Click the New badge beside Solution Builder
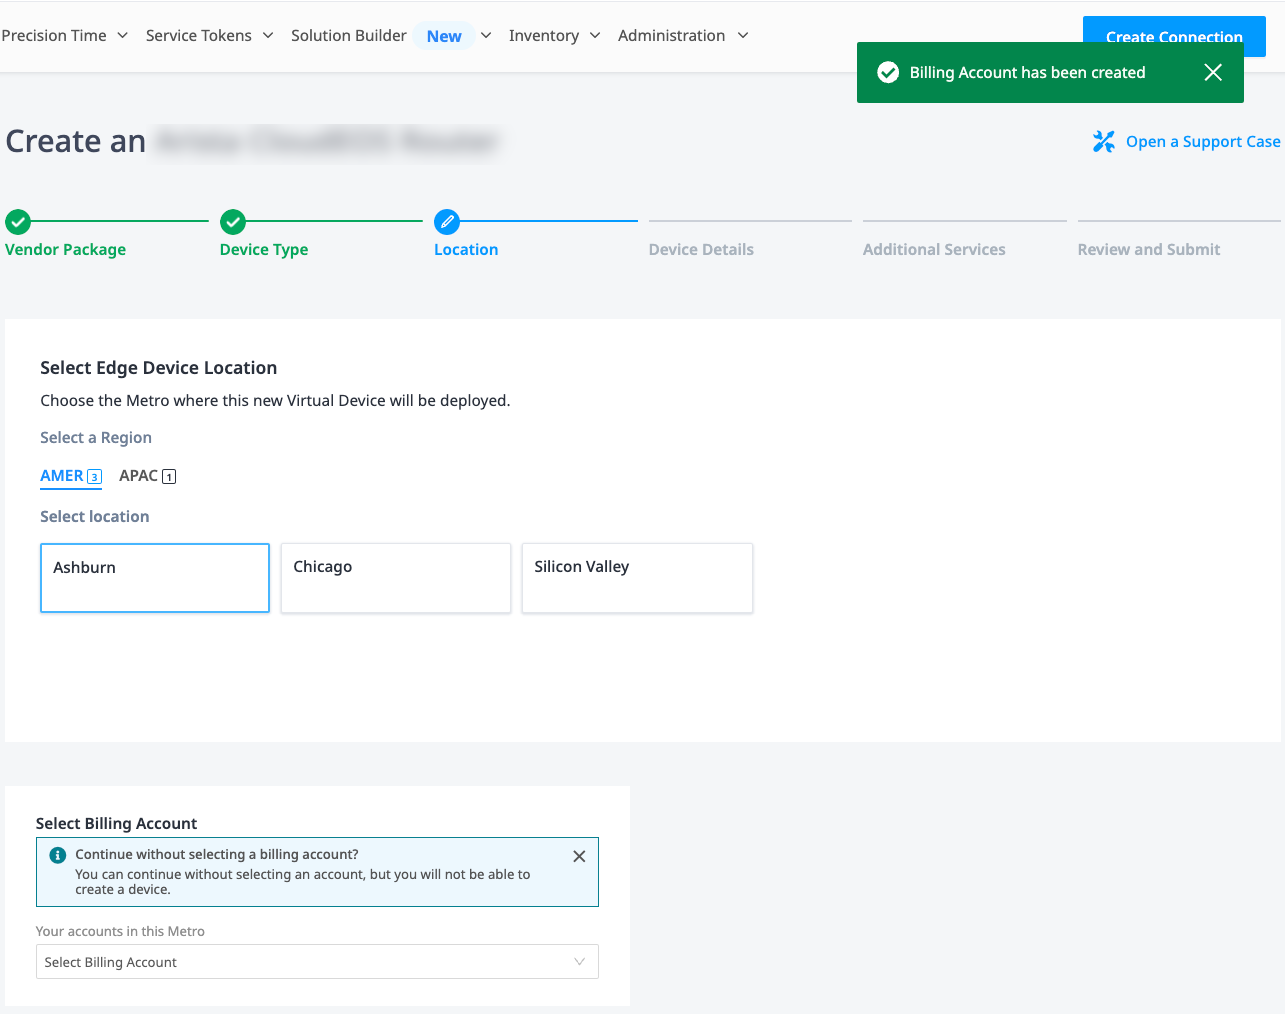 (x=444, y=36)
